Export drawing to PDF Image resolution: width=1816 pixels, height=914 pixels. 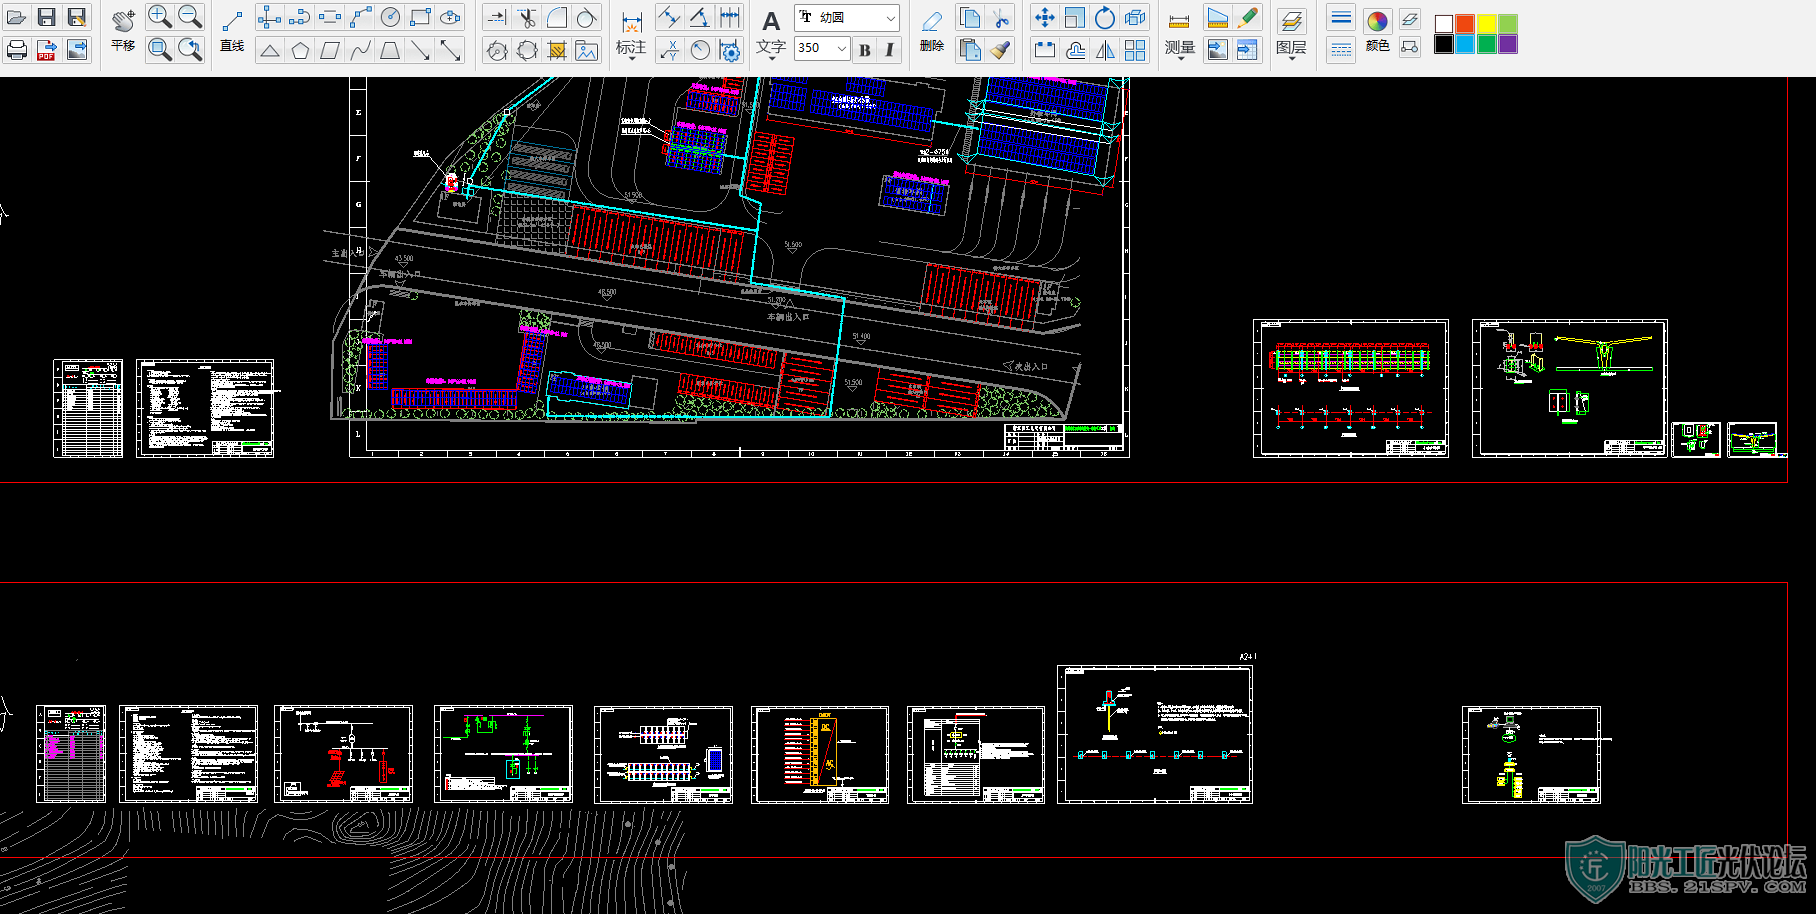coord(47,49)
